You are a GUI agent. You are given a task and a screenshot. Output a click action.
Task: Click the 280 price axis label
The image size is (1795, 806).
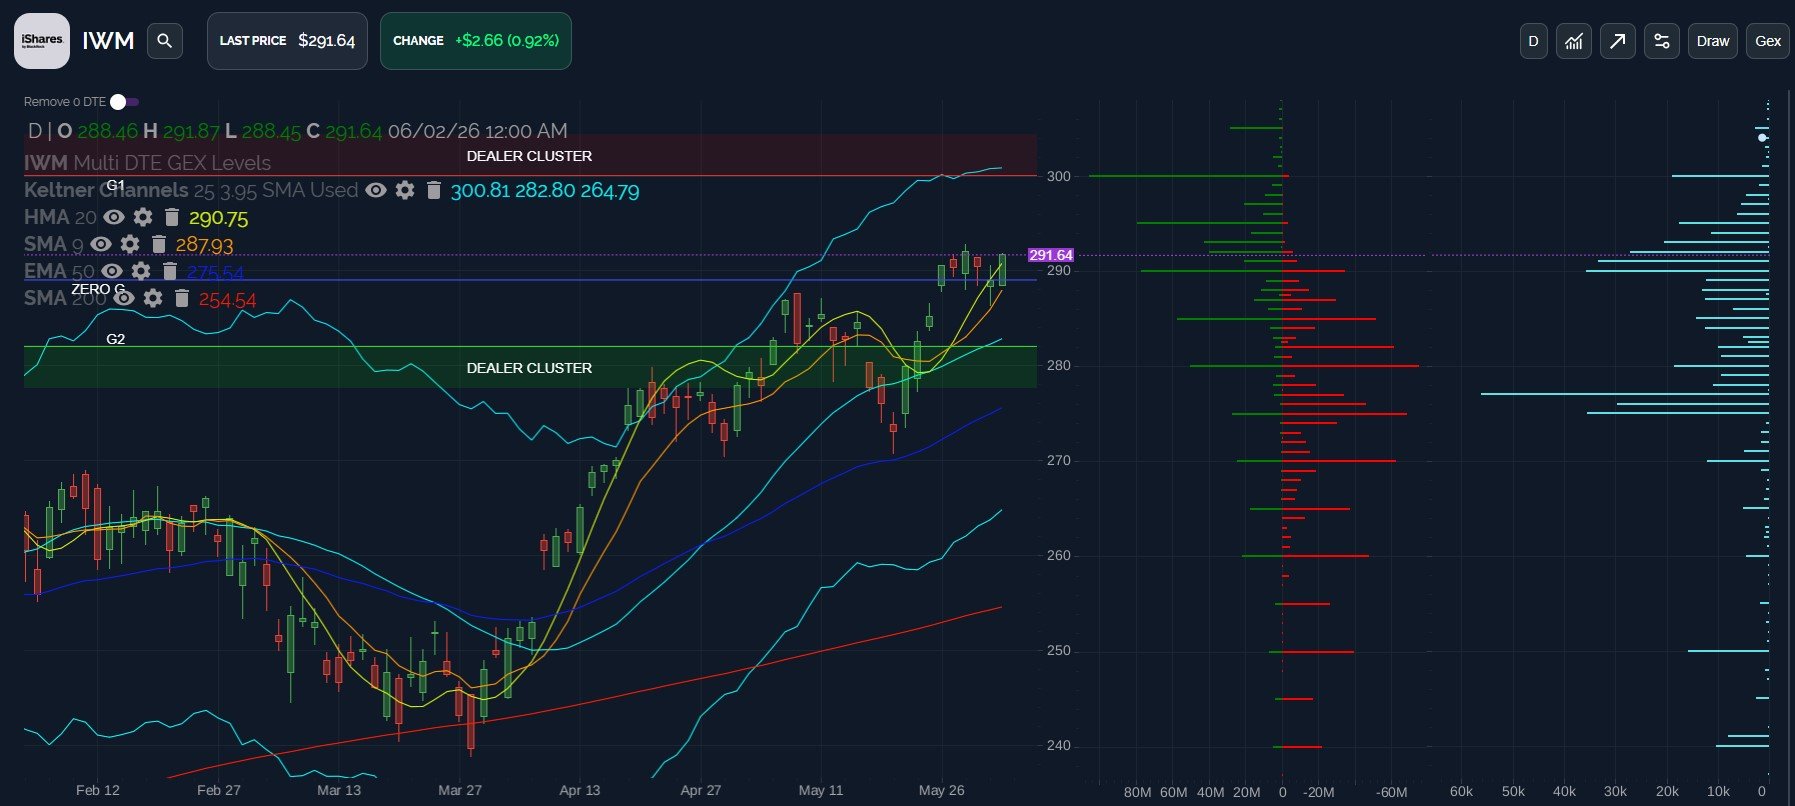[x=1059, y=366]
